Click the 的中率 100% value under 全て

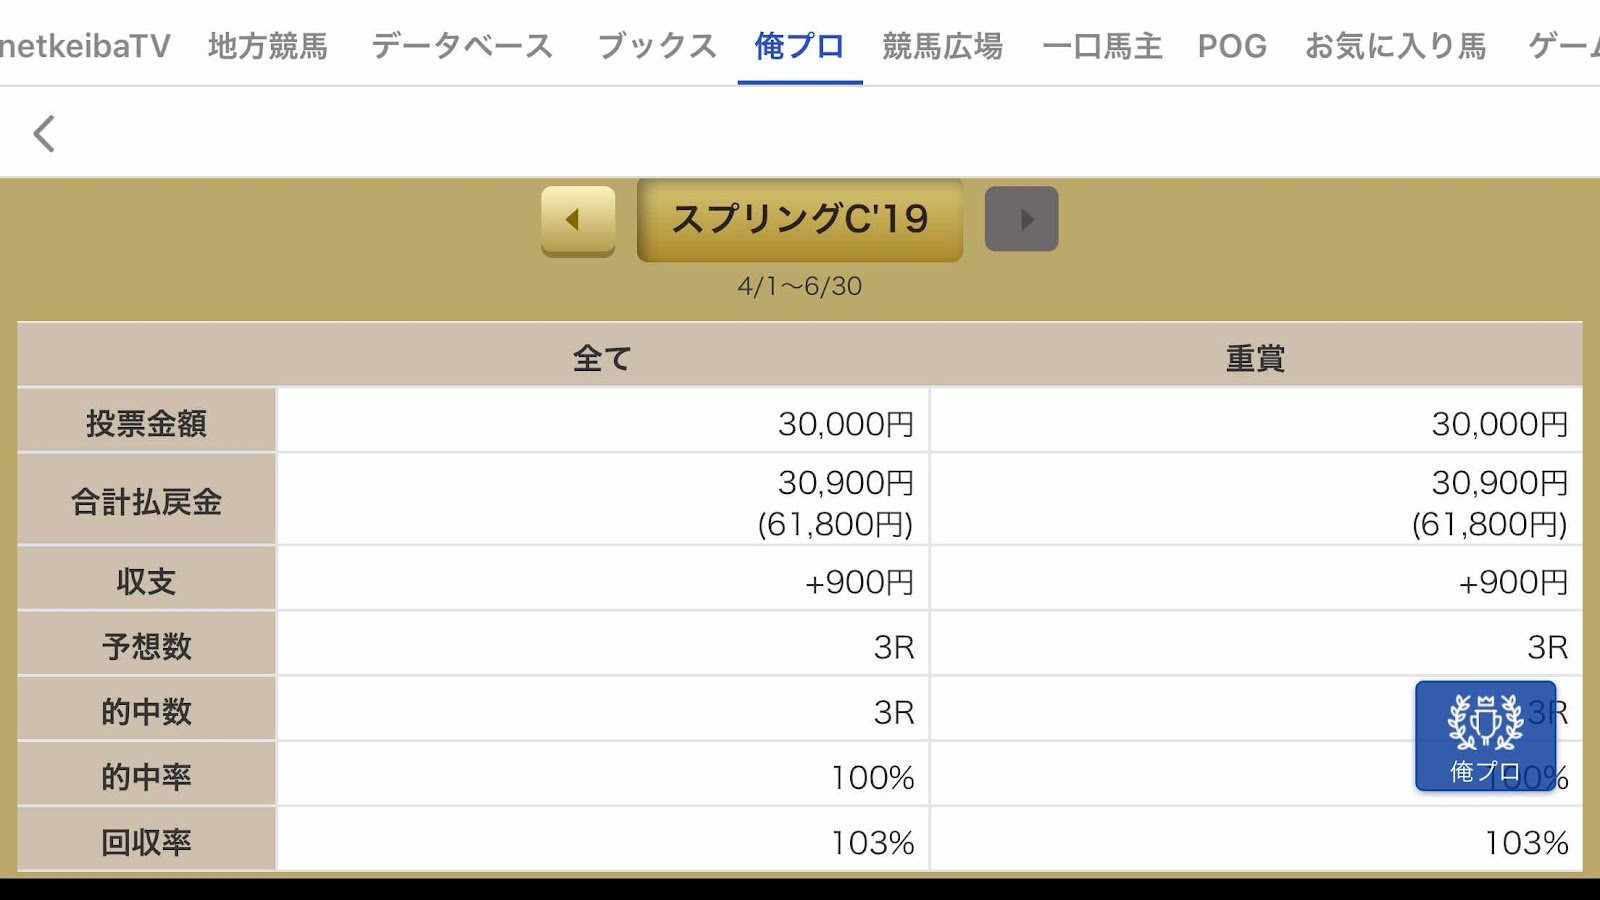click(x=872, y=777)
